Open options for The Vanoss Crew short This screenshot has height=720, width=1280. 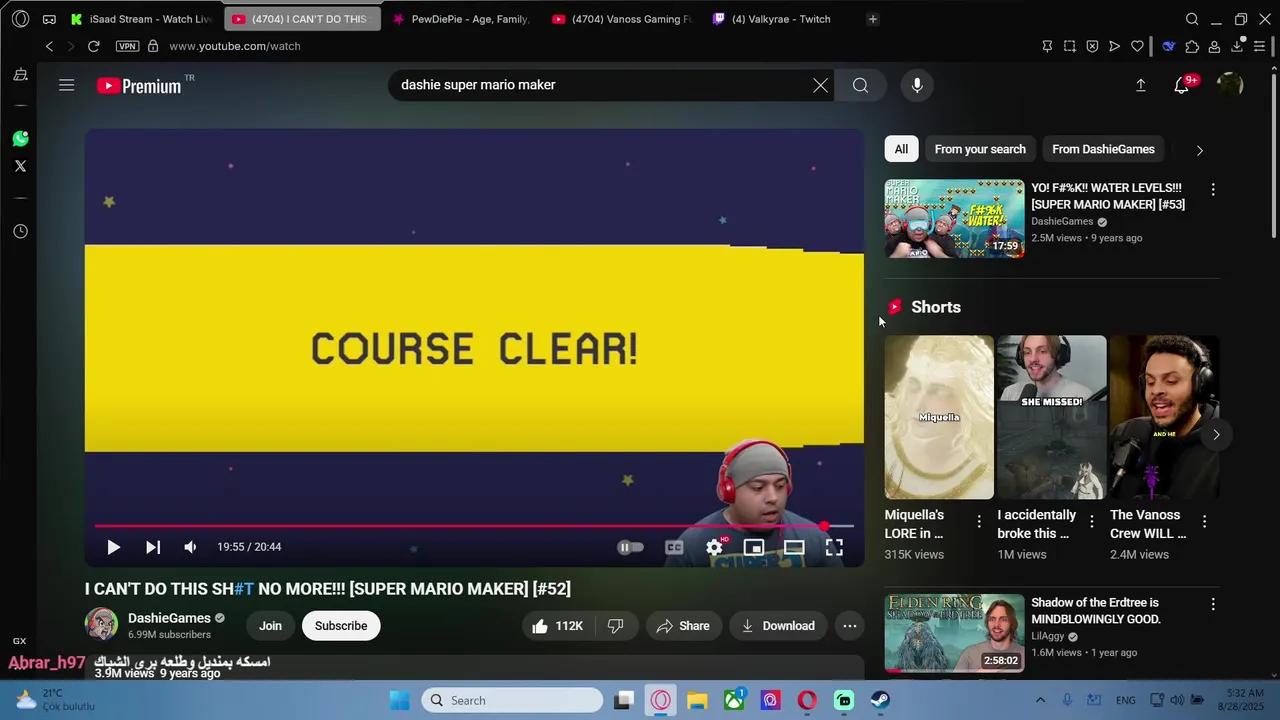click(1204, 521)
